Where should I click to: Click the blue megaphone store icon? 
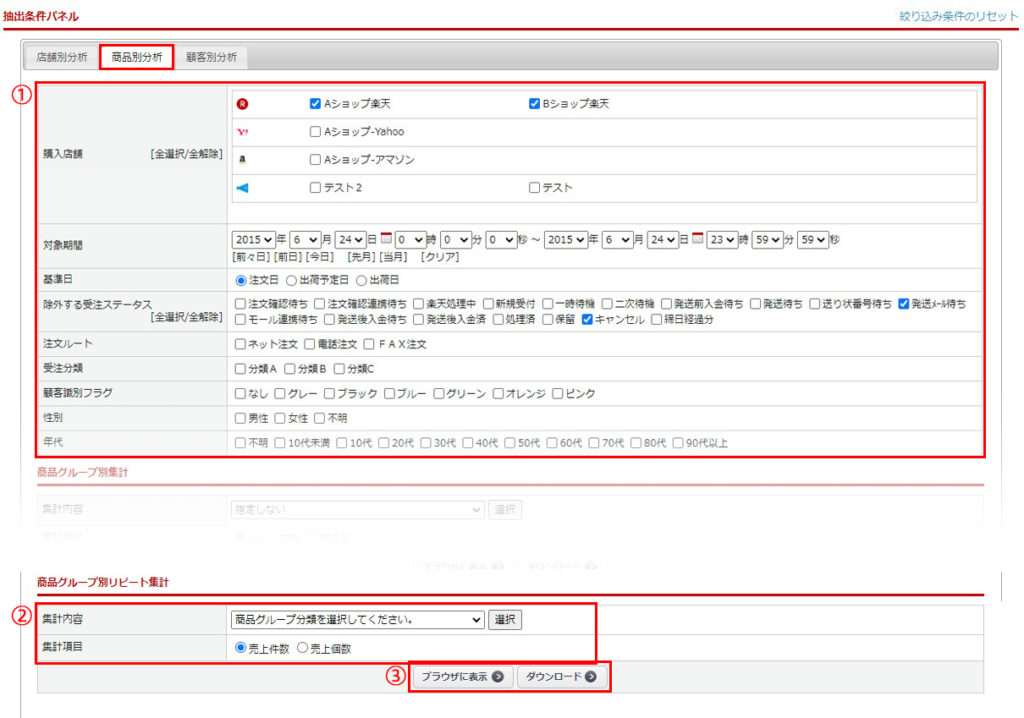(242, 188)
